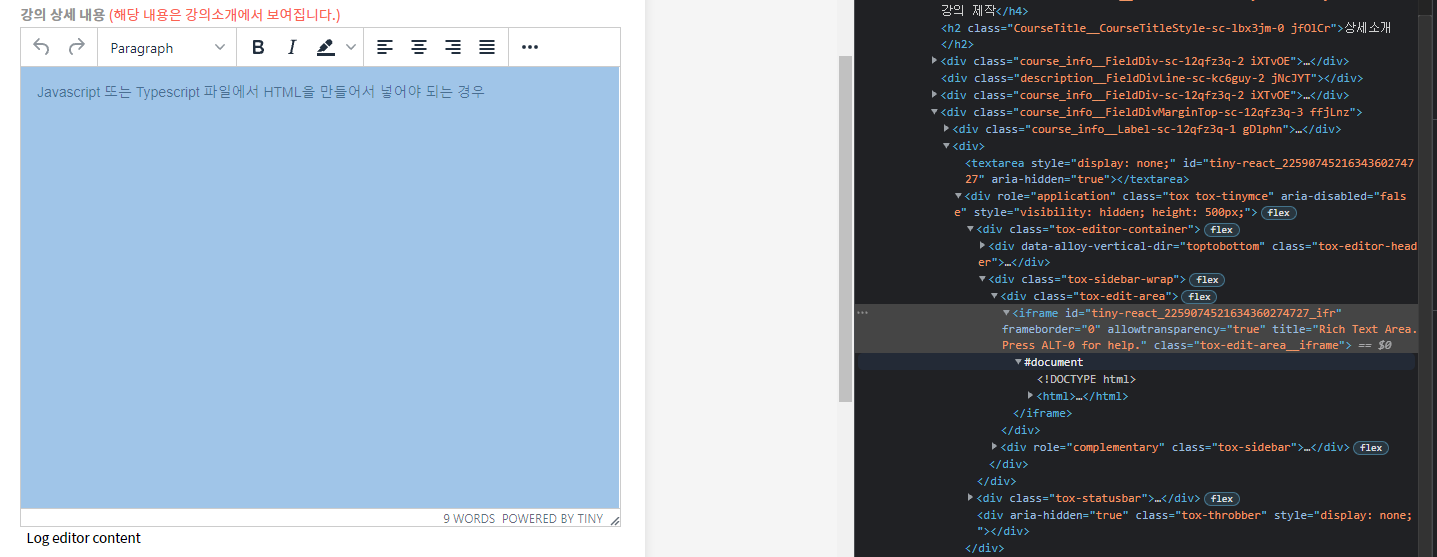Open the highlight color picker chevron
The width and height of the screenshot is (1437, 557).
351,47
